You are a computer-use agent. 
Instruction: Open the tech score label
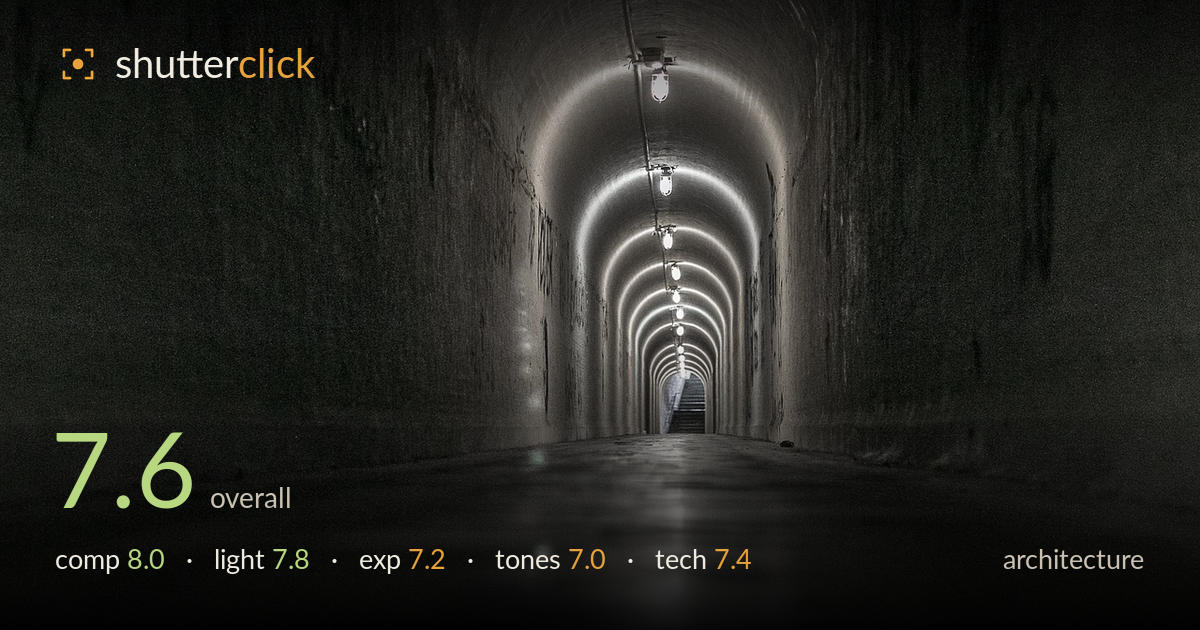point(681,560)
